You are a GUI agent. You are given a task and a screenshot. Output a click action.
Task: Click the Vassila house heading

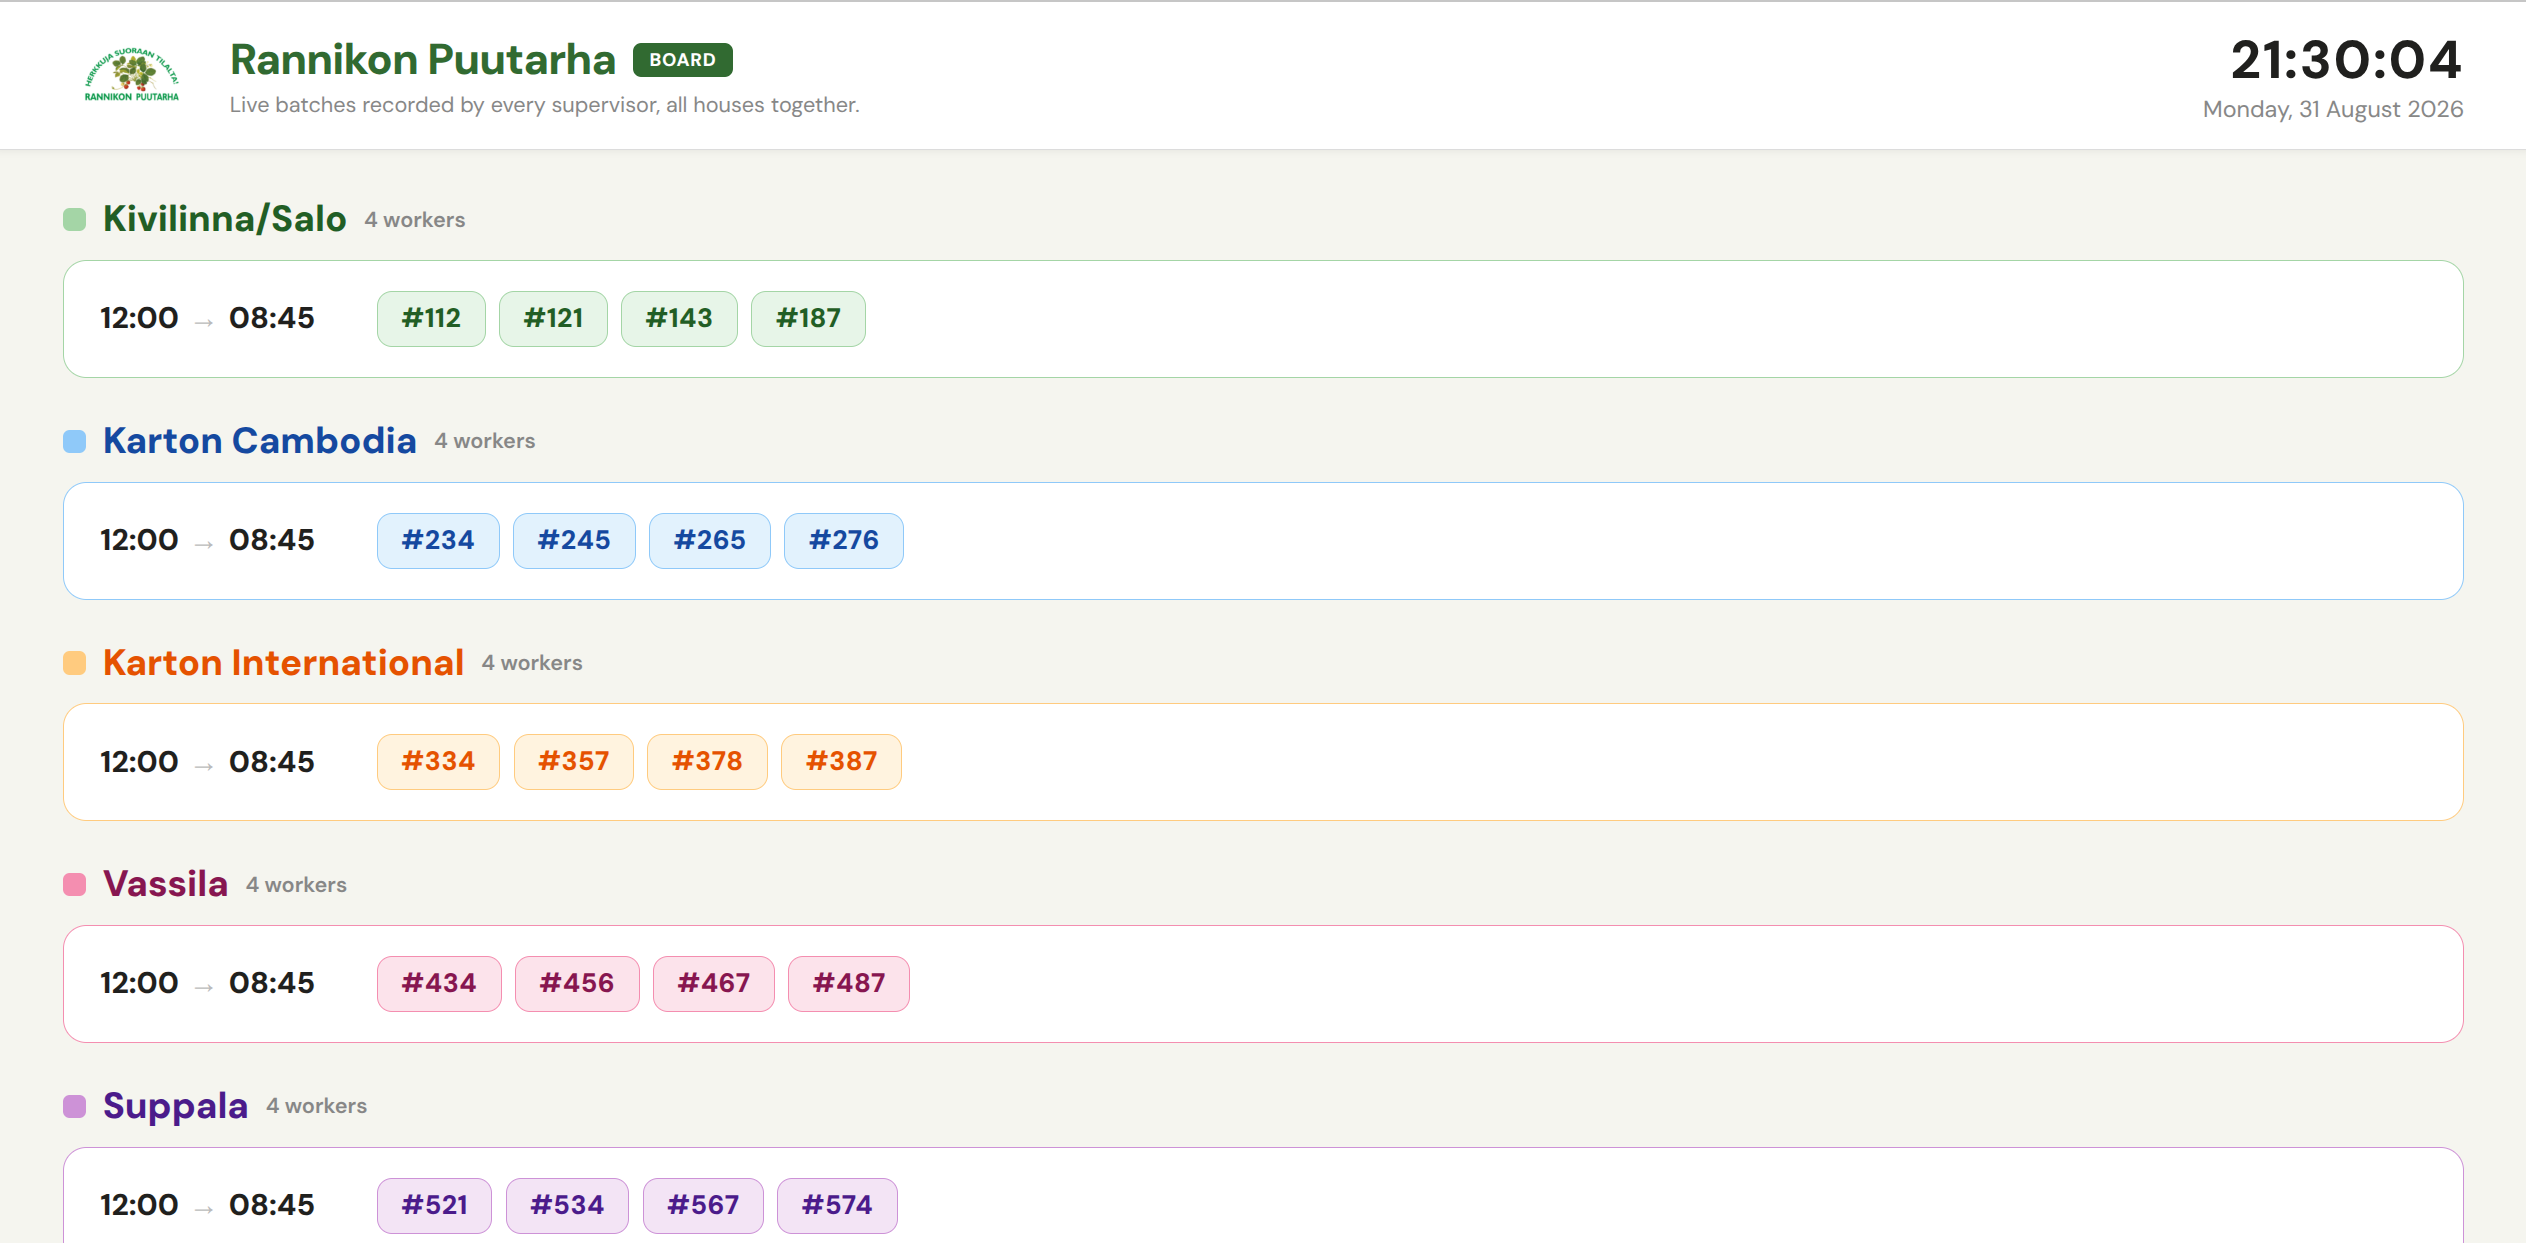click(x=166, y=885)
